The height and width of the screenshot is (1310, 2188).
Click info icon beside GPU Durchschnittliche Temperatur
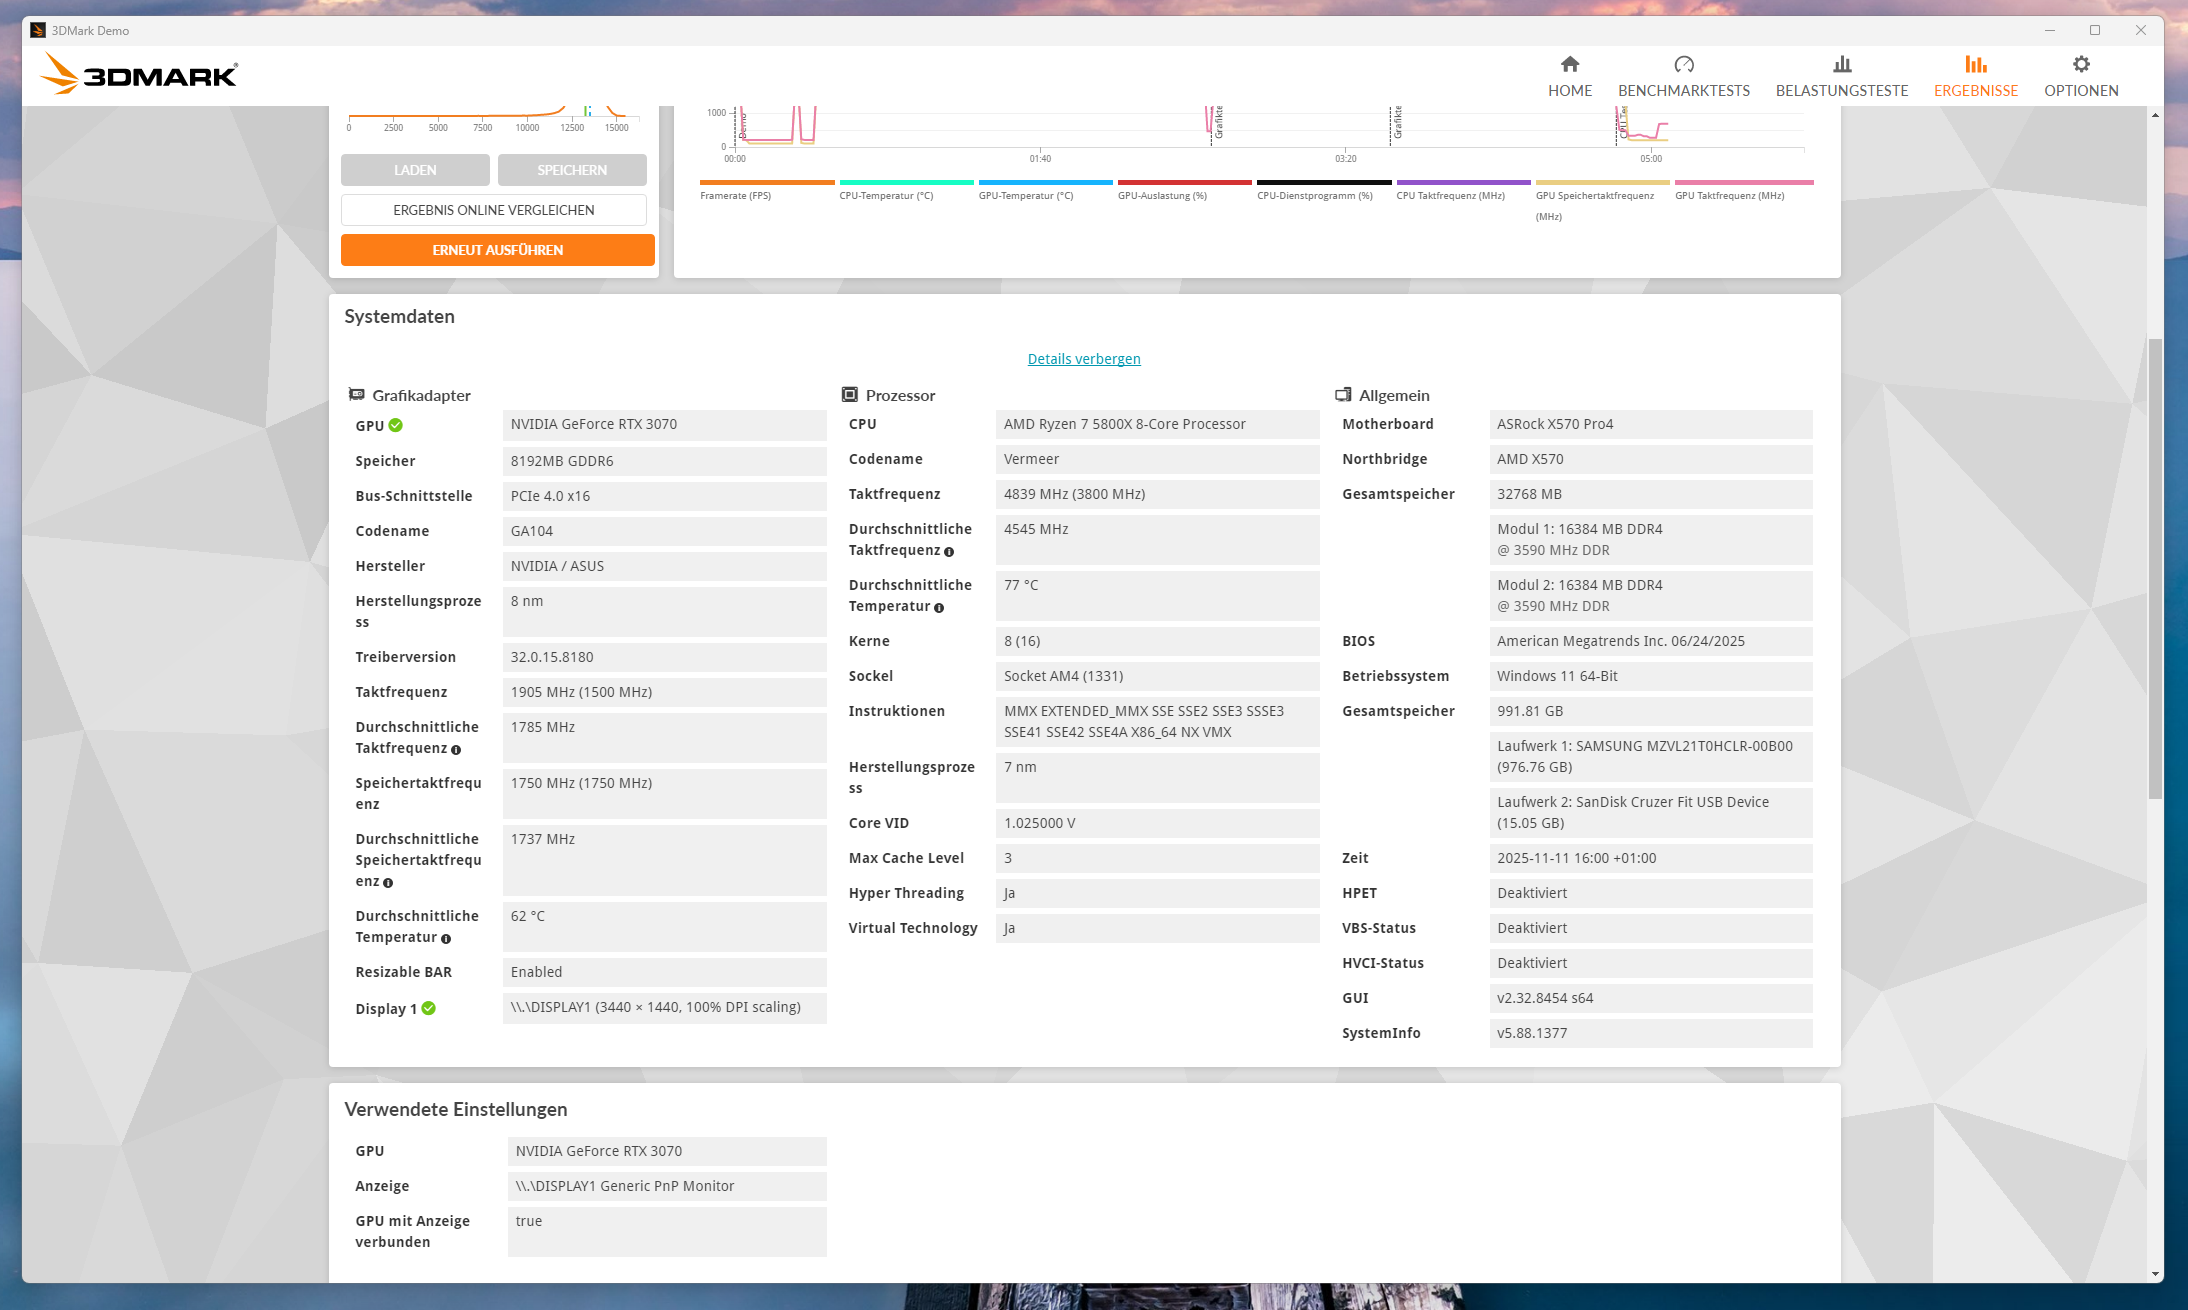[446, 939]
